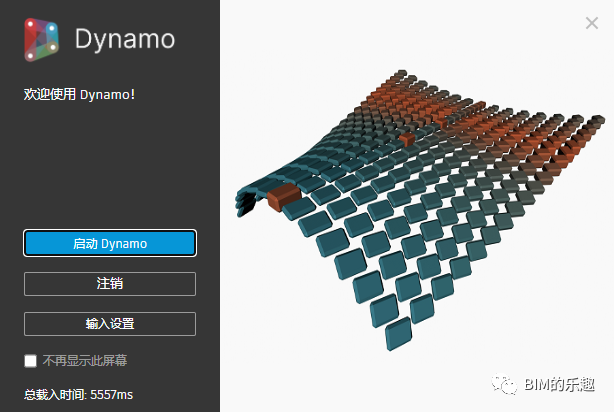Click the 注销 sign-out button

110,284
